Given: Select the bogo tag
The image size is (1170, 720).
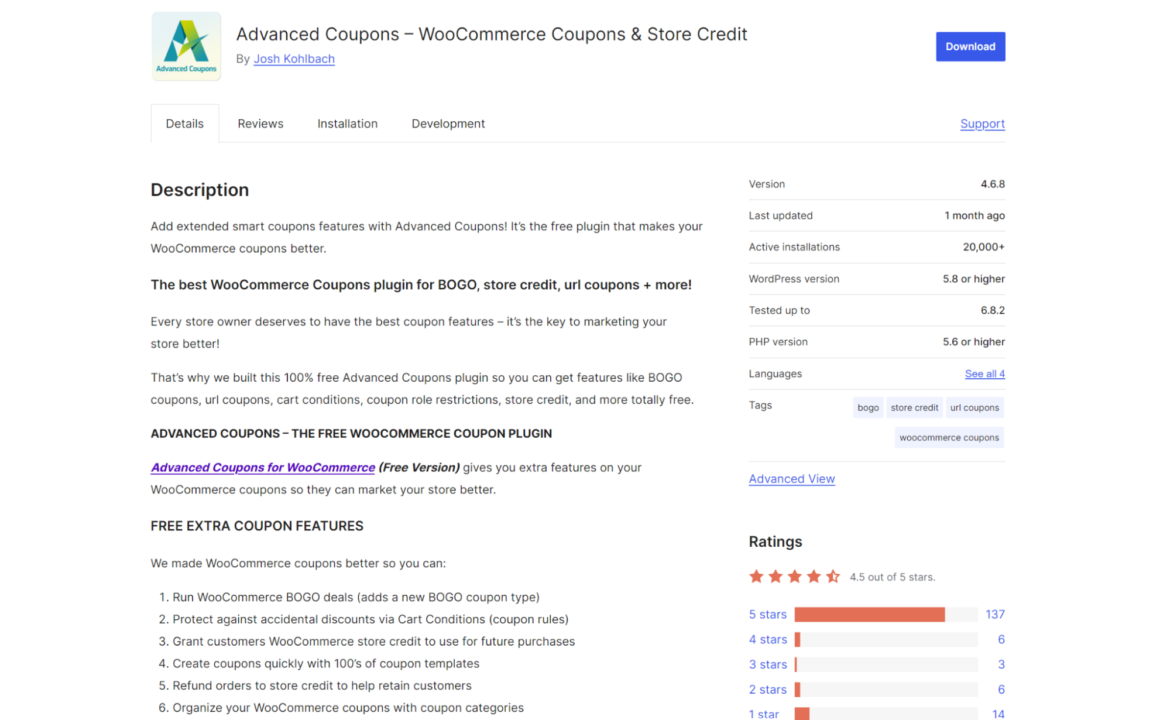Looking at the screenshot, I should click(x=868, y=407).
